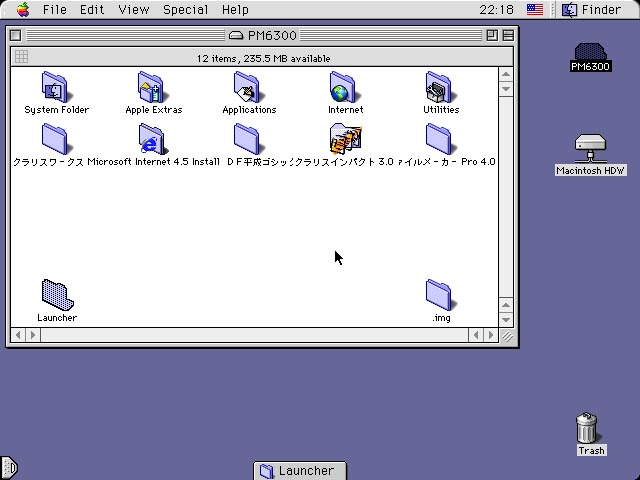Expand the Control Strip tab
The image size is (640, 480).
click(x=9, y=467)
